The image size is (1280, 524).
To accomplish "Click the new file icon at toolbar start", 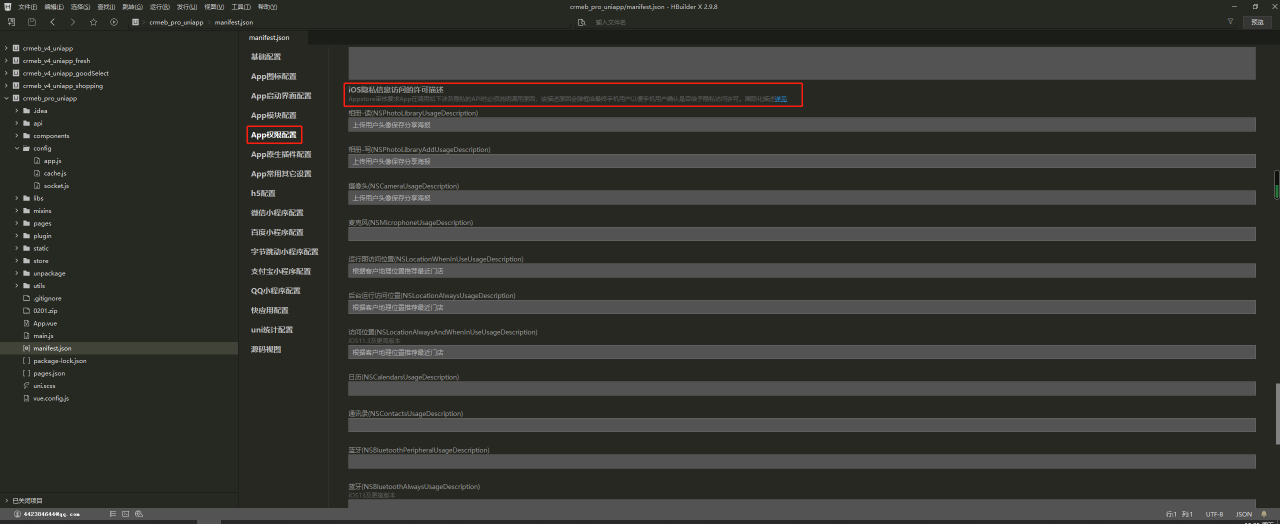I will (x=12, y=21).
